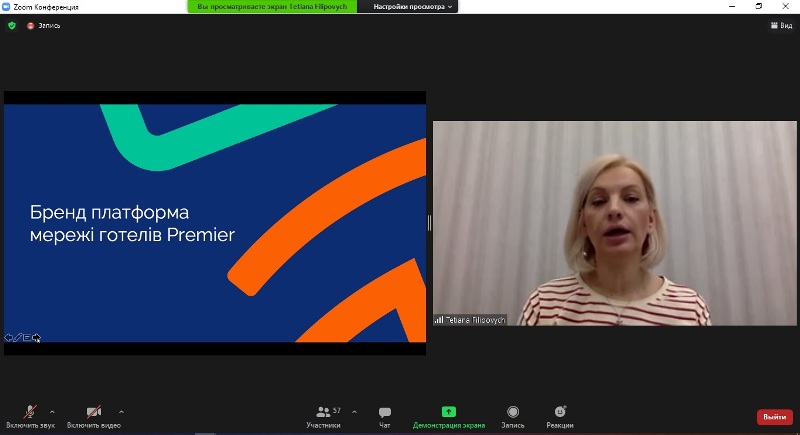Leave the meeting with Выйти
The width and height of the screenshot is (800, 435).
(774, 417)
